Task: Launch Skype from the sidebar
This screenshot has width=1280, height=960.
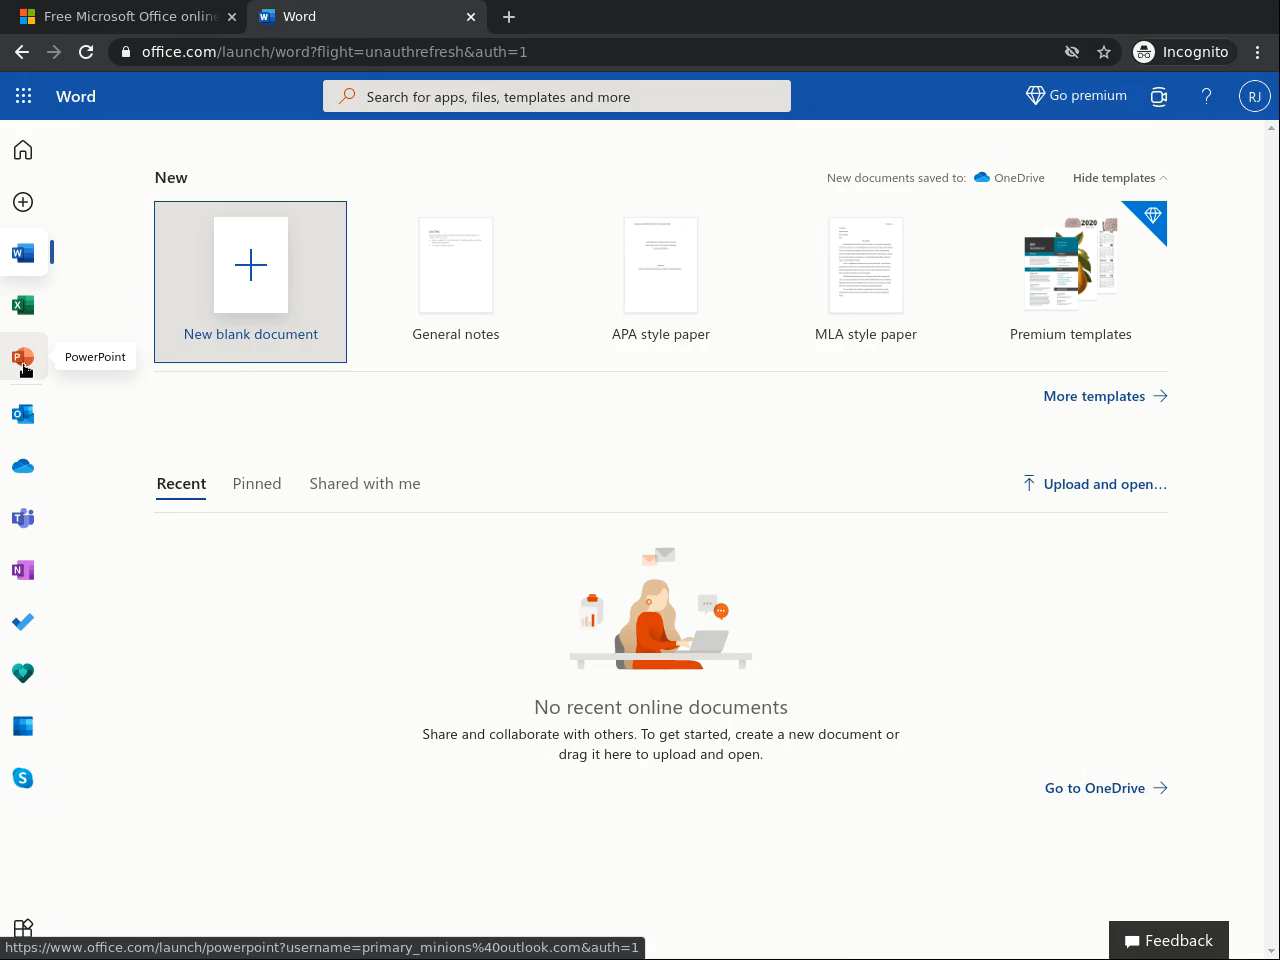Action: coord(23,778)
